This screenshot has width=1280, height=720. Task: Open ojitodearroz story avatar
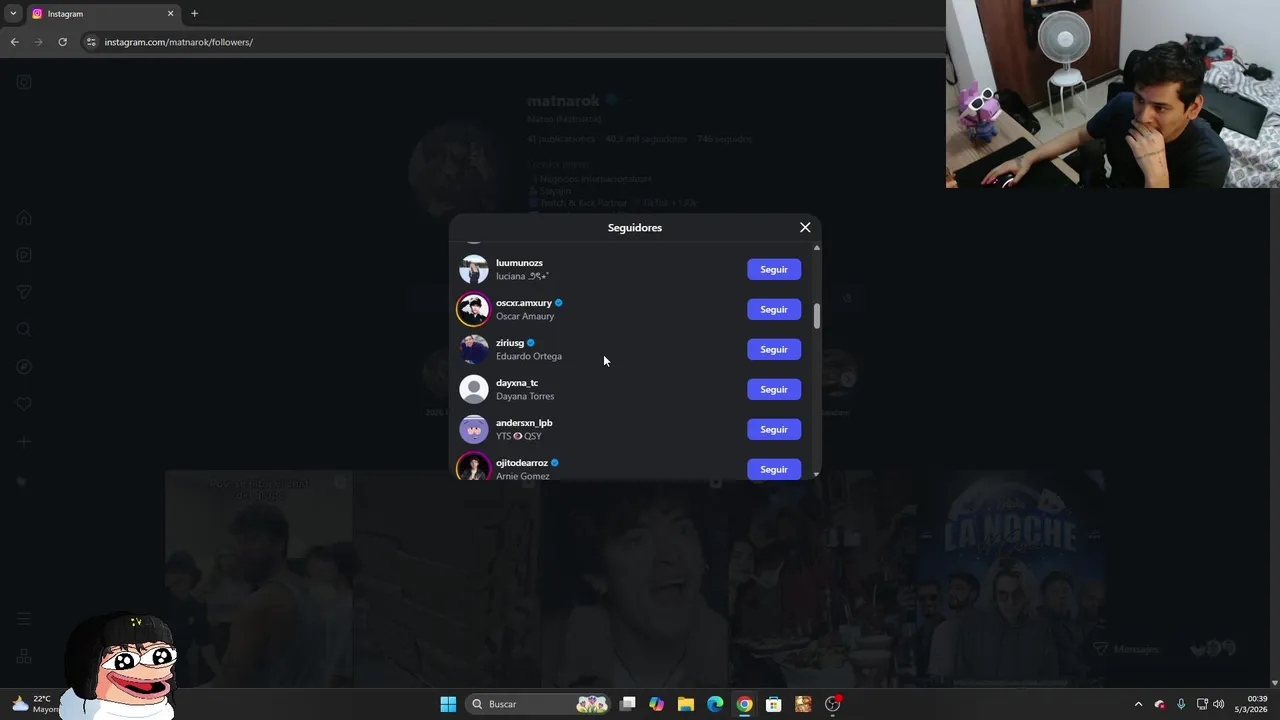pos(474,467)
